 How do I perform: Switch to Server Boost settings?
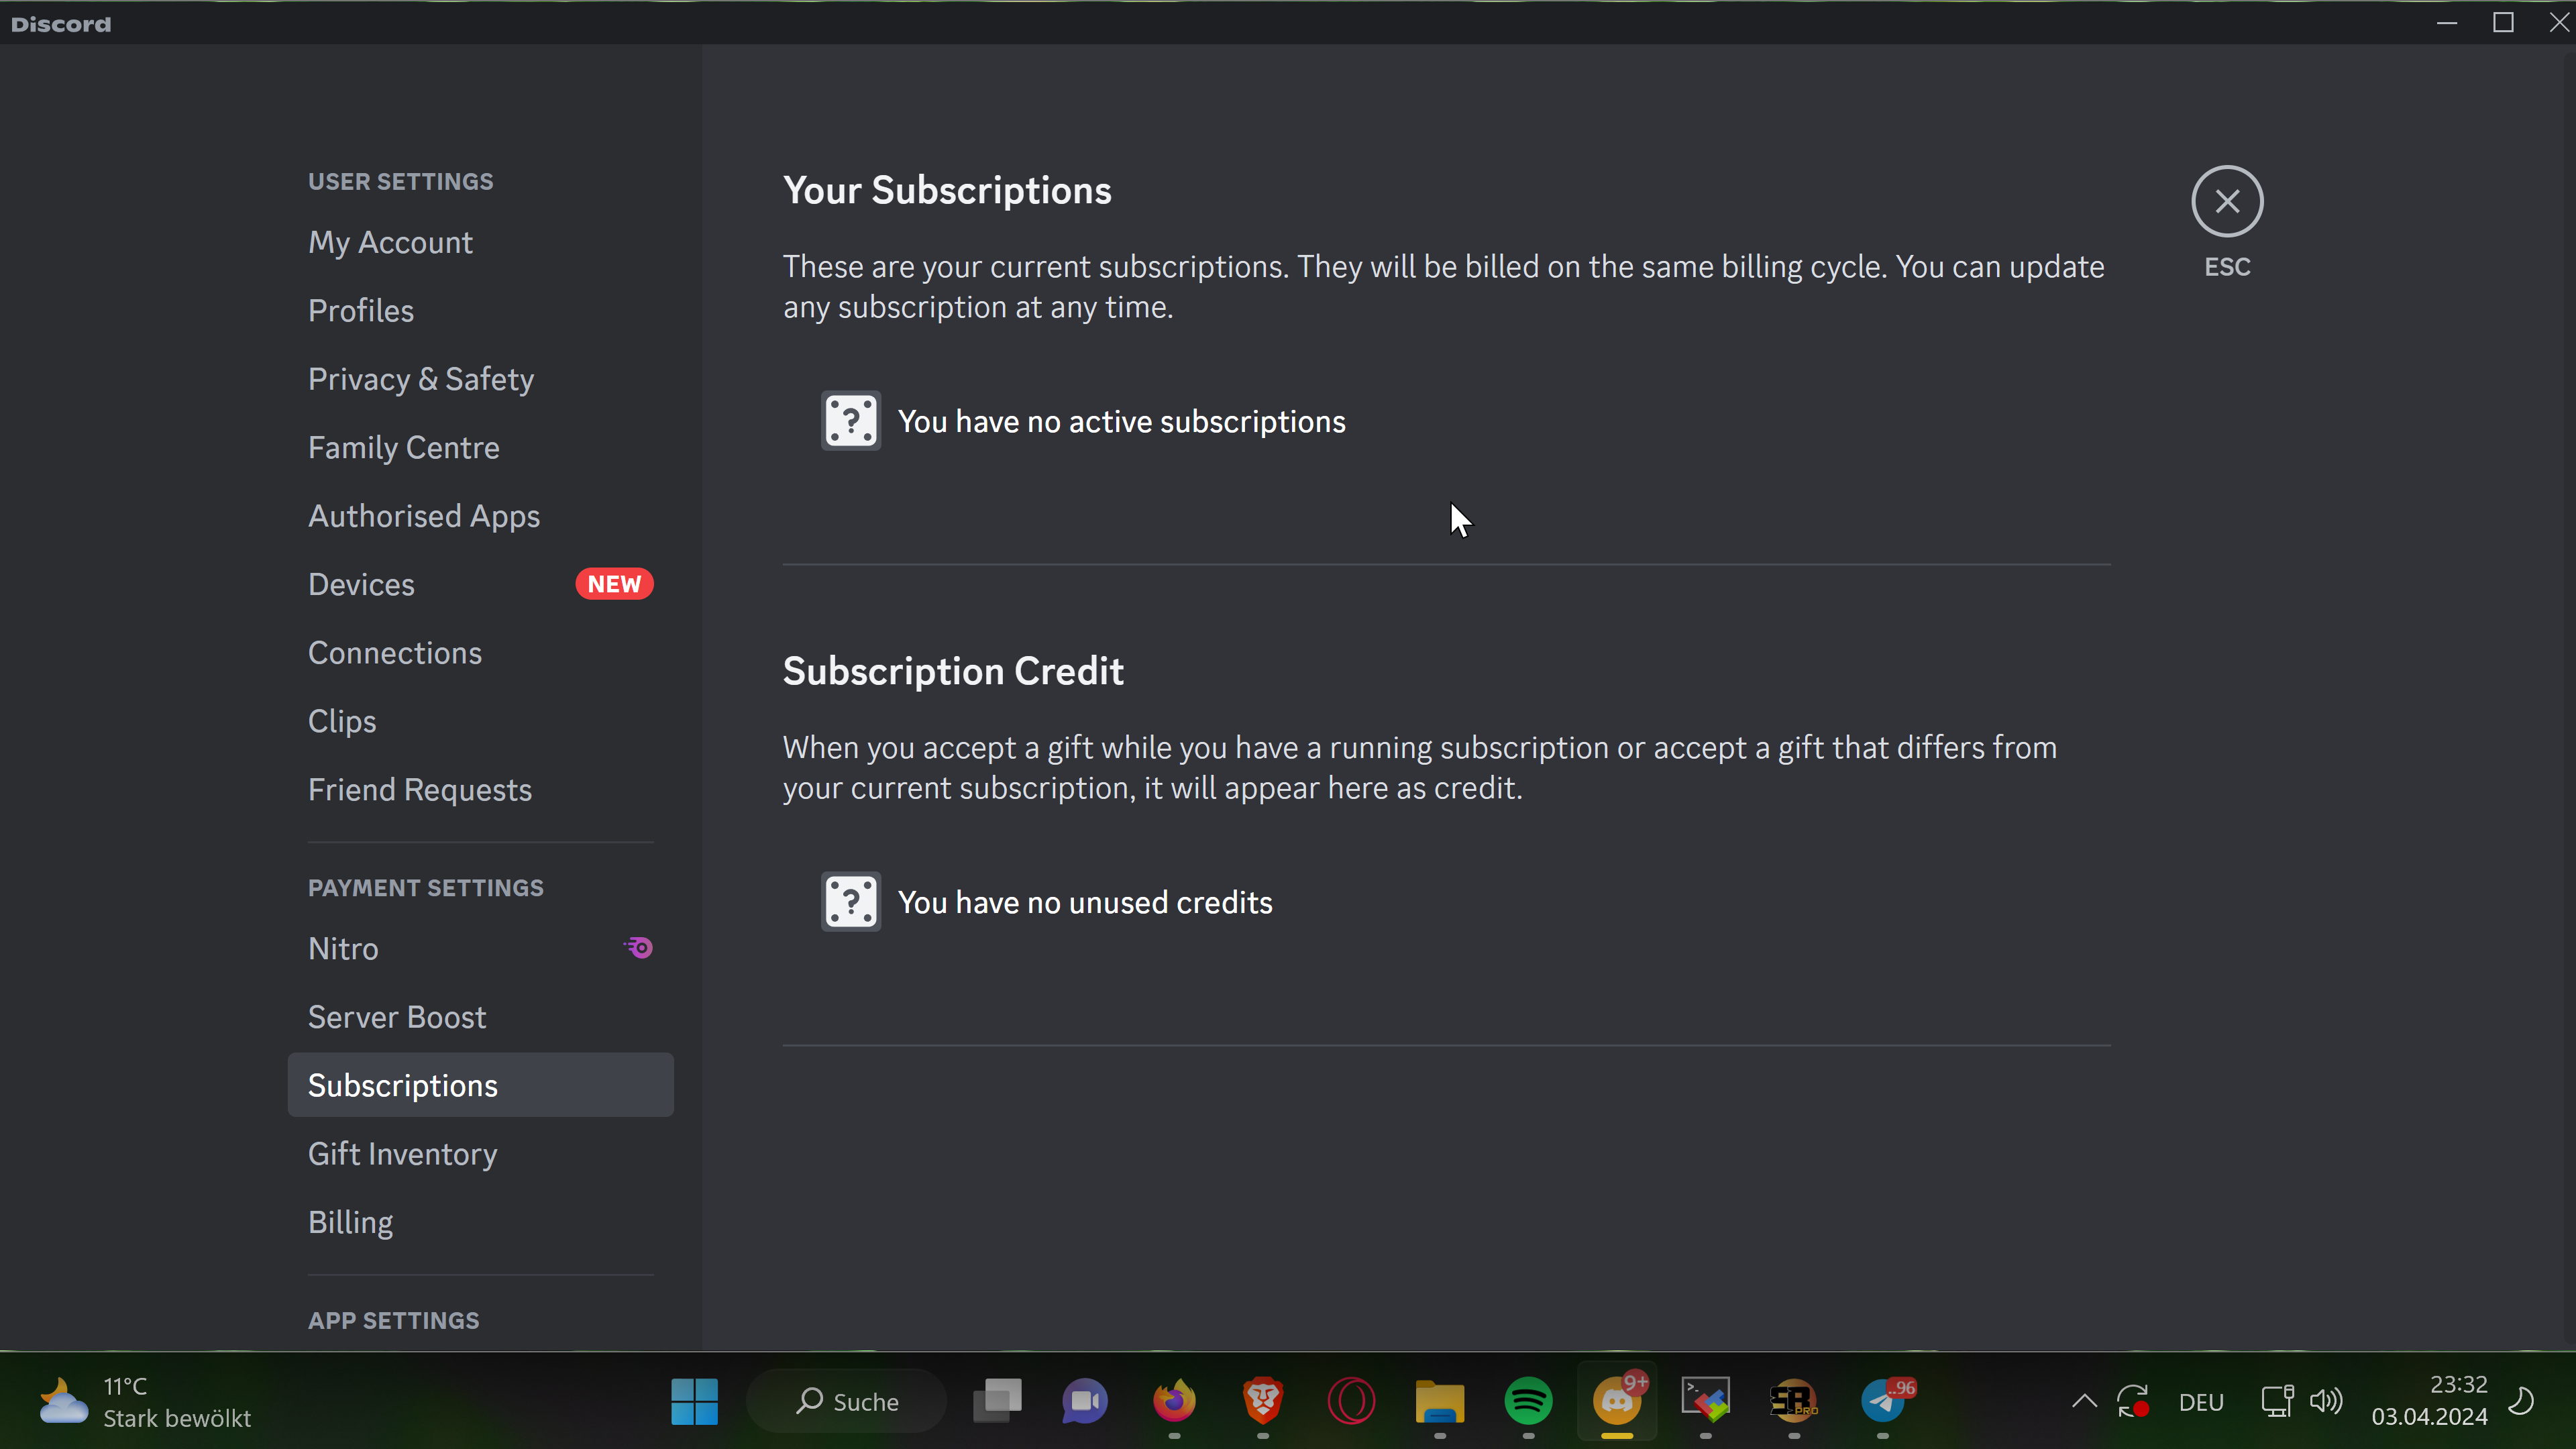coord(397,1017)
